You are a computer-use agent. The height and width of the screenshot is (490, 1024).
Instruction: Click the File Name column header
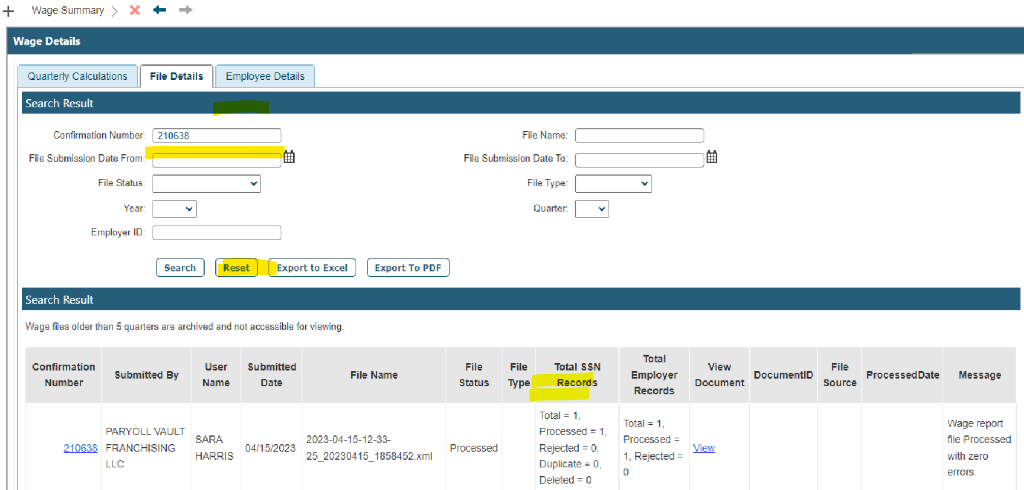[374, 375]
